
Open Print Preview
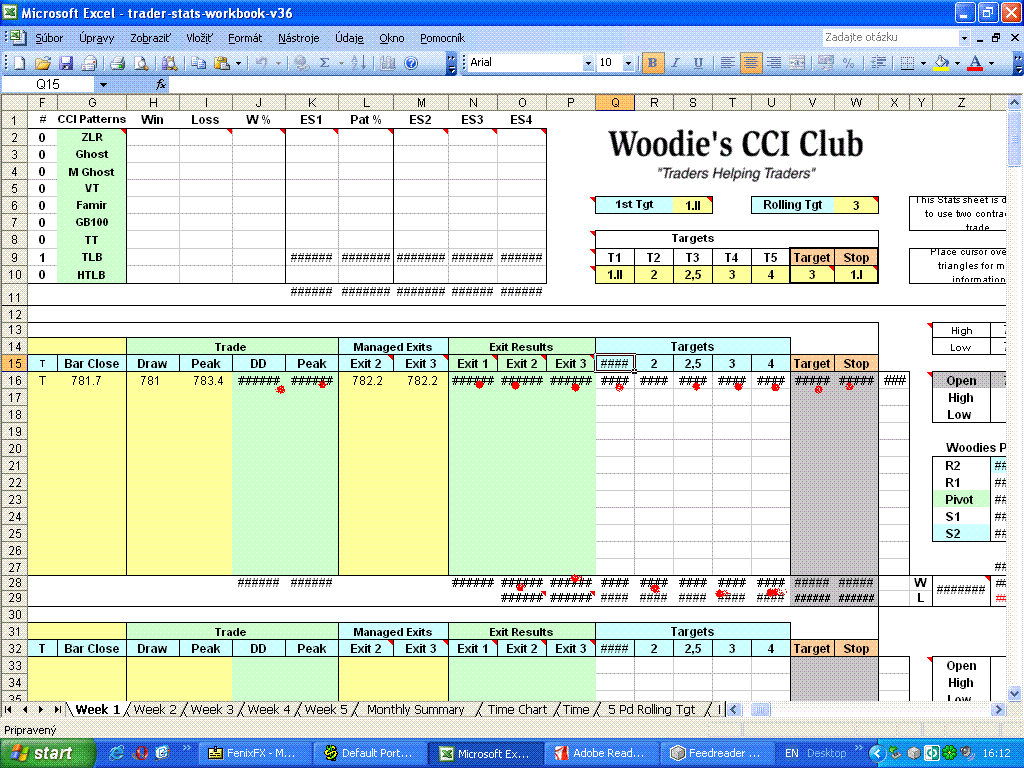point(140,63)
